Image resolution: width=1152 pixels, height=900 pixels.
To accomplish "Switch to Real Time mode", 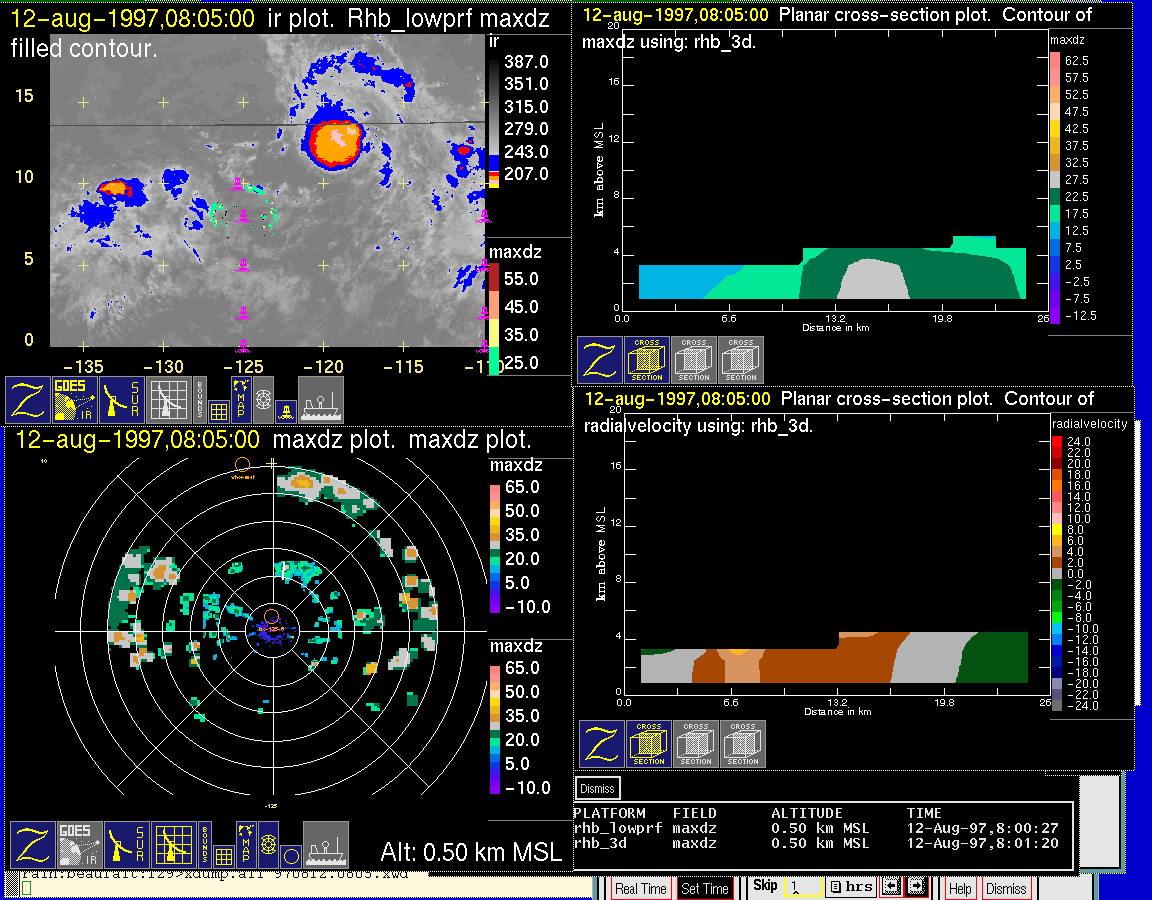I will (640, 888).
